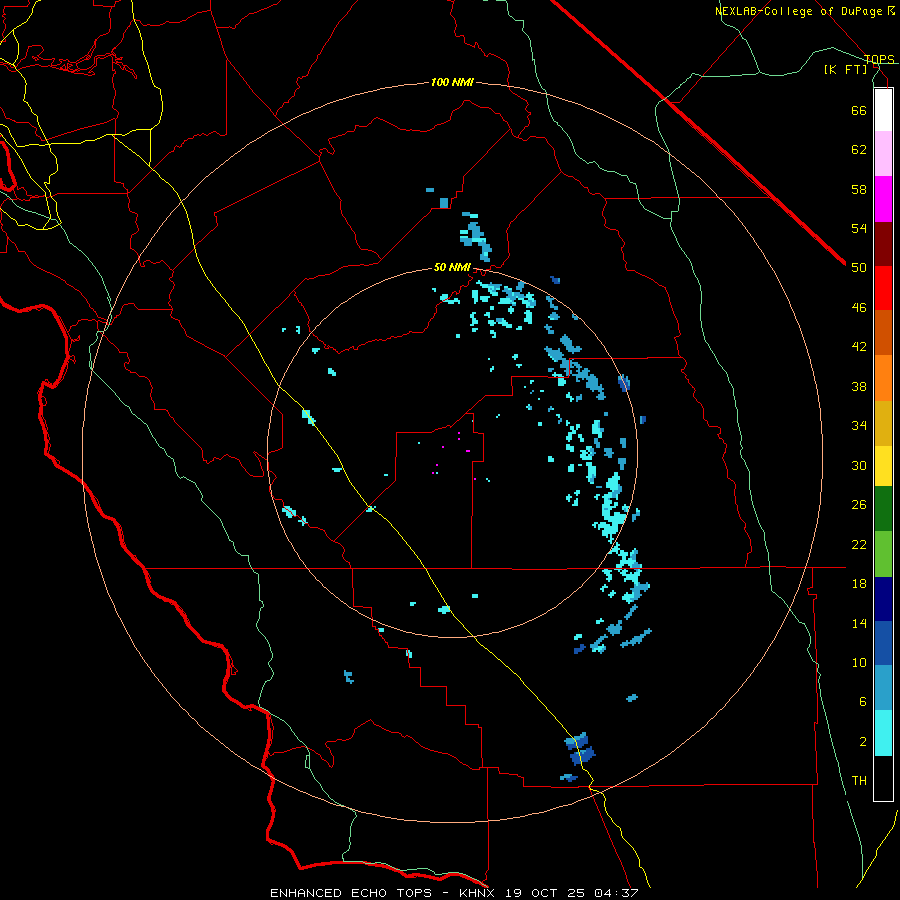Click the 38 value on the legend
The height and width of the screenshot is (900, 900).
[x=859, y=386]
